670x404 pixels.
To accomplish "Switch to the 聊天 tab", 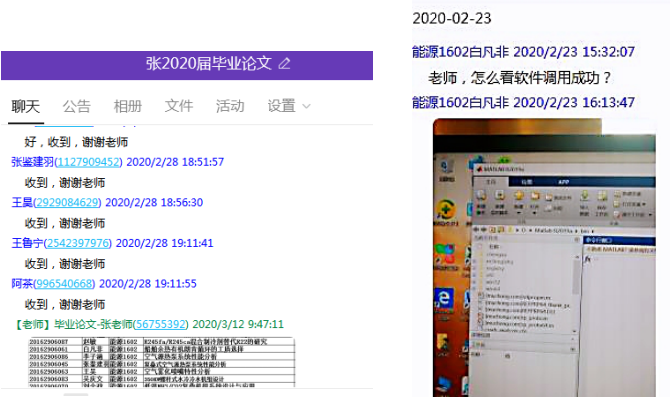I will [x=26, y=106].
